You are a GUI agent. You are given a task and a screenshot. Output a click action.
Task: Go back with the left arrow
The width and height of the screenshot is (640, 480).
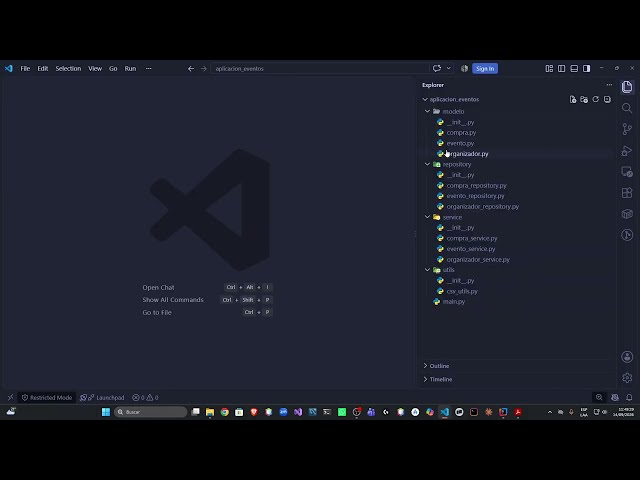191,69
